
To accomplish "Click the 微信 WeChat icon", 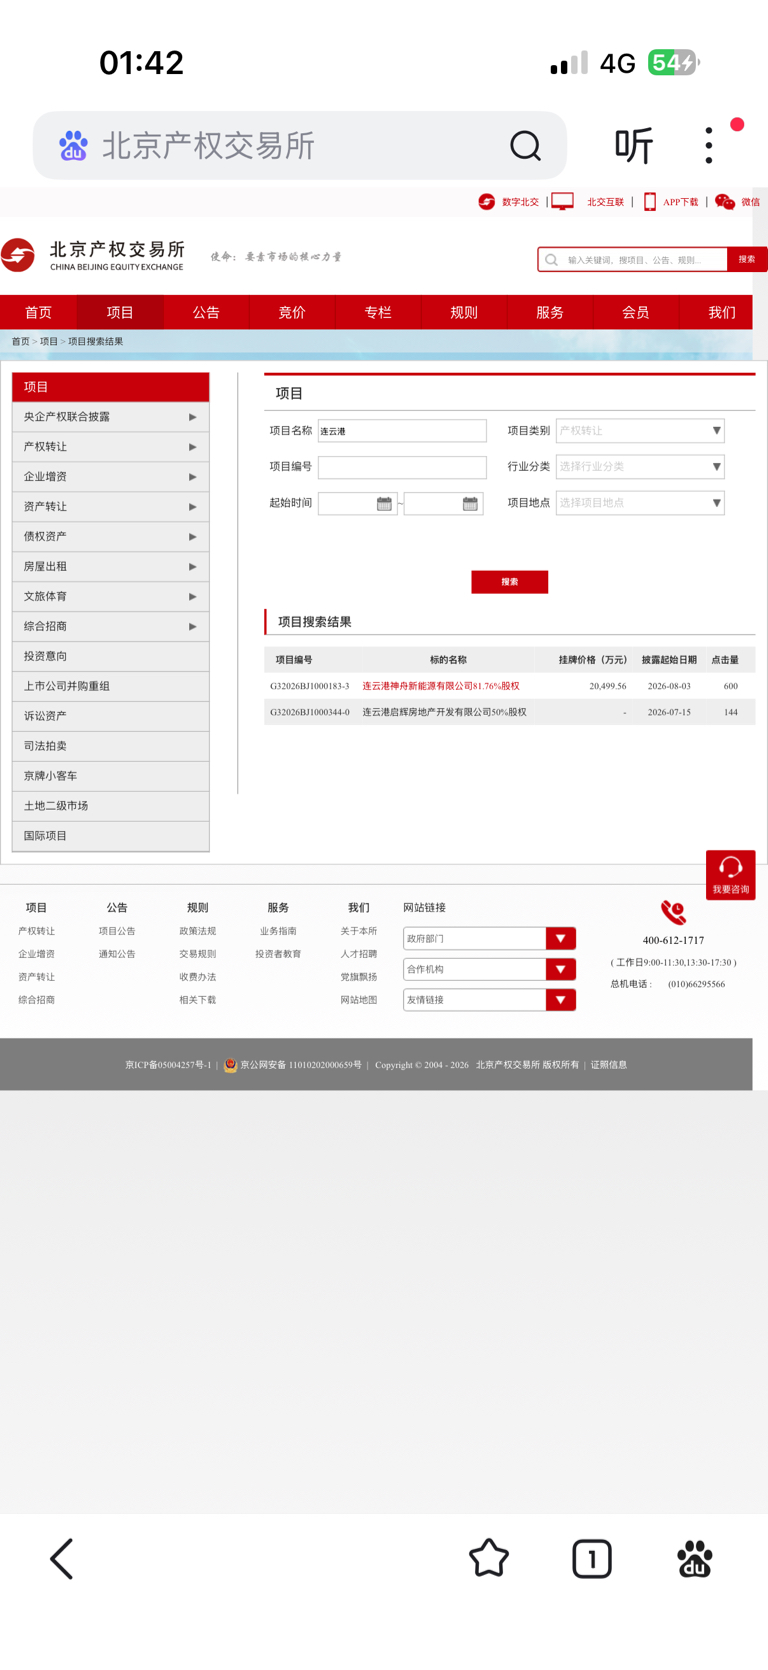I will [x=725, y=202].
